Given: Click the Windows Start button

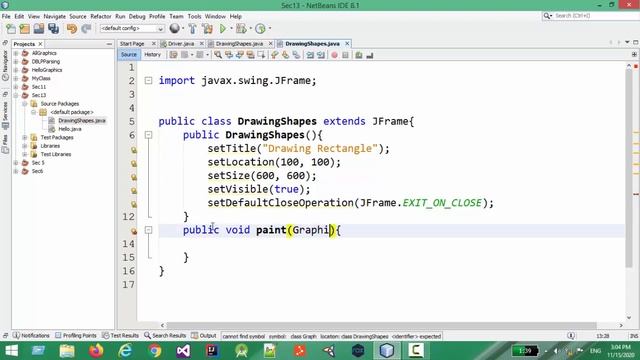Looking at the screenshot, I should [11, 351].
